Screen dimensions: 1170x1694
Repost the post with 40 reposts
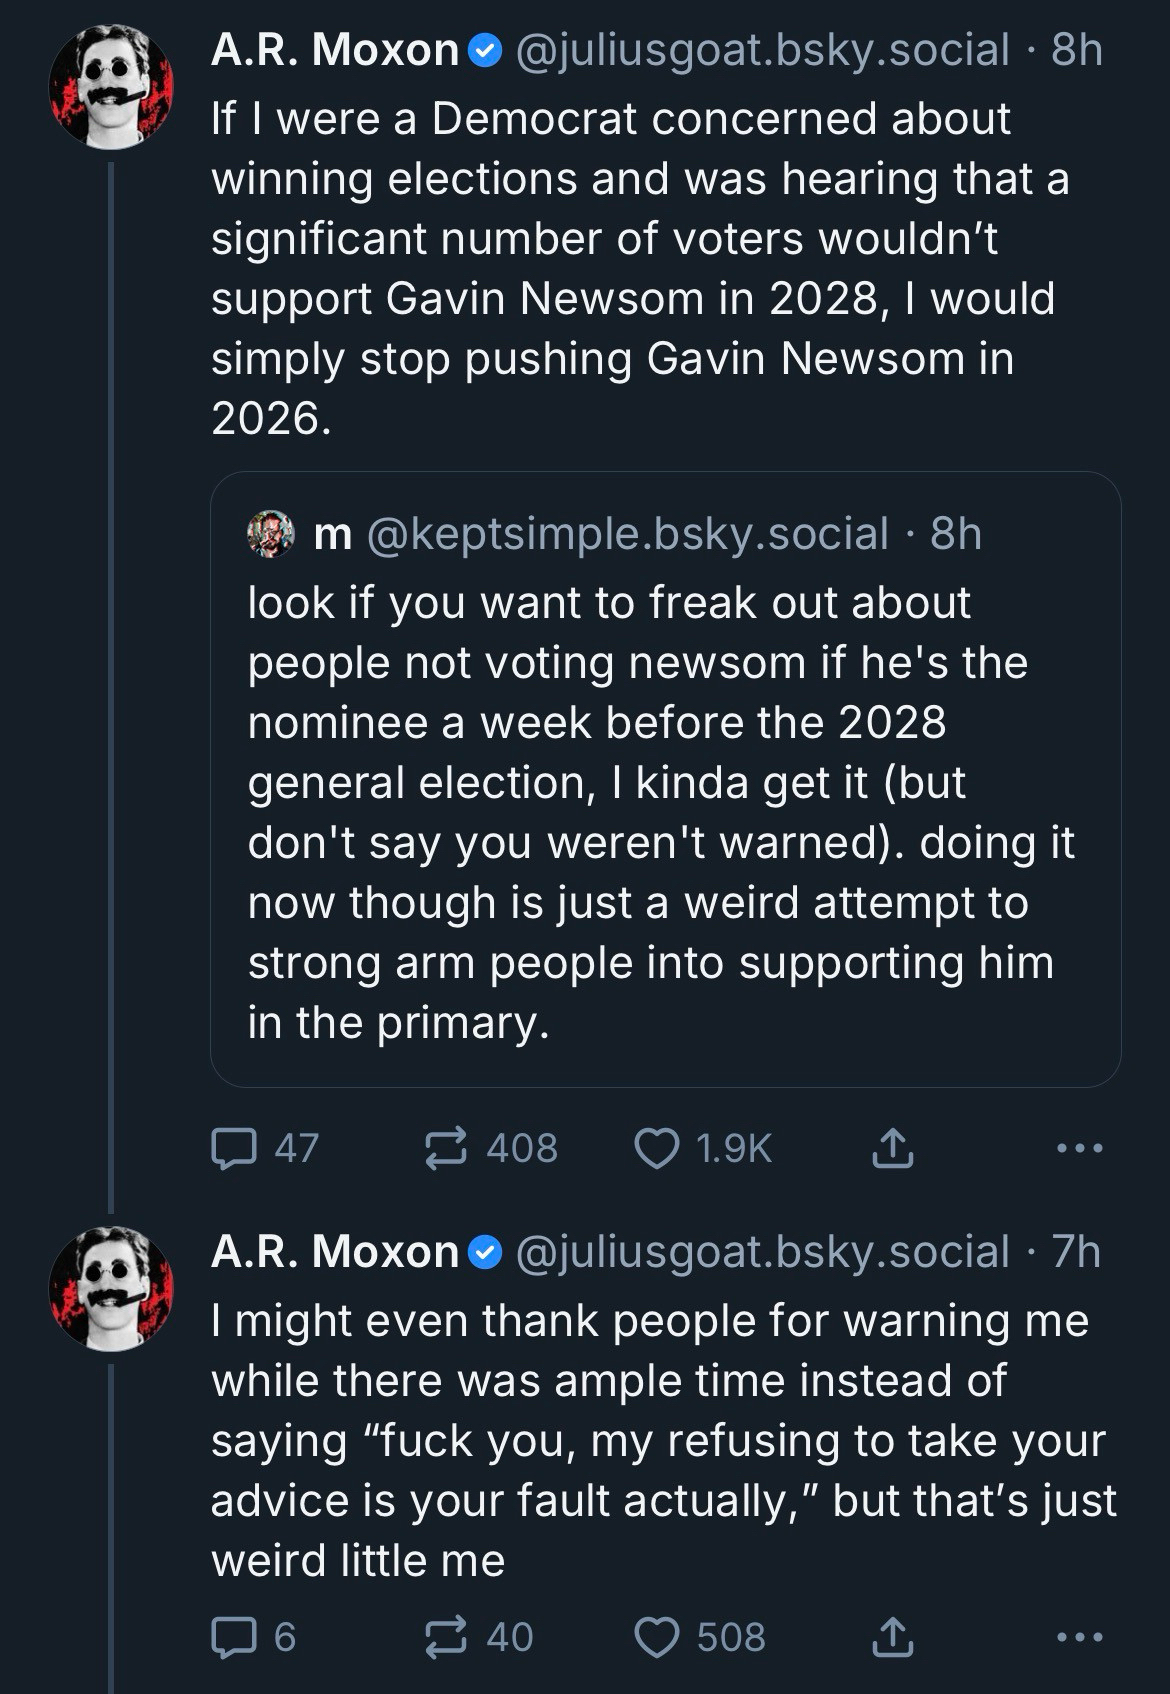[446, 1637]
